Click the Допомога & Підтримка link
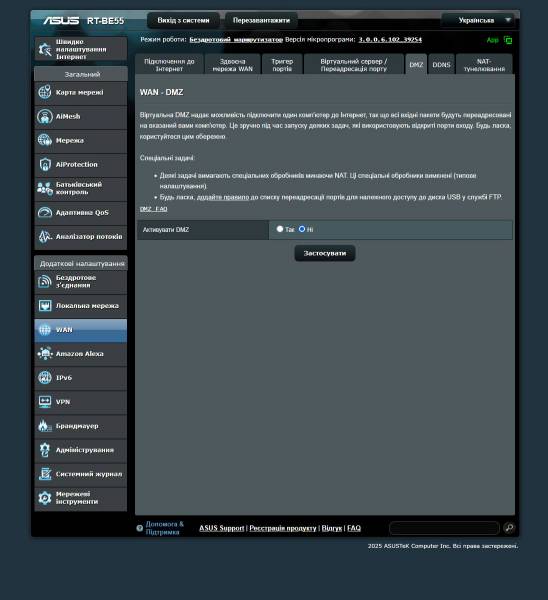Viewport: 548px width, 600px height. (165, 528)
